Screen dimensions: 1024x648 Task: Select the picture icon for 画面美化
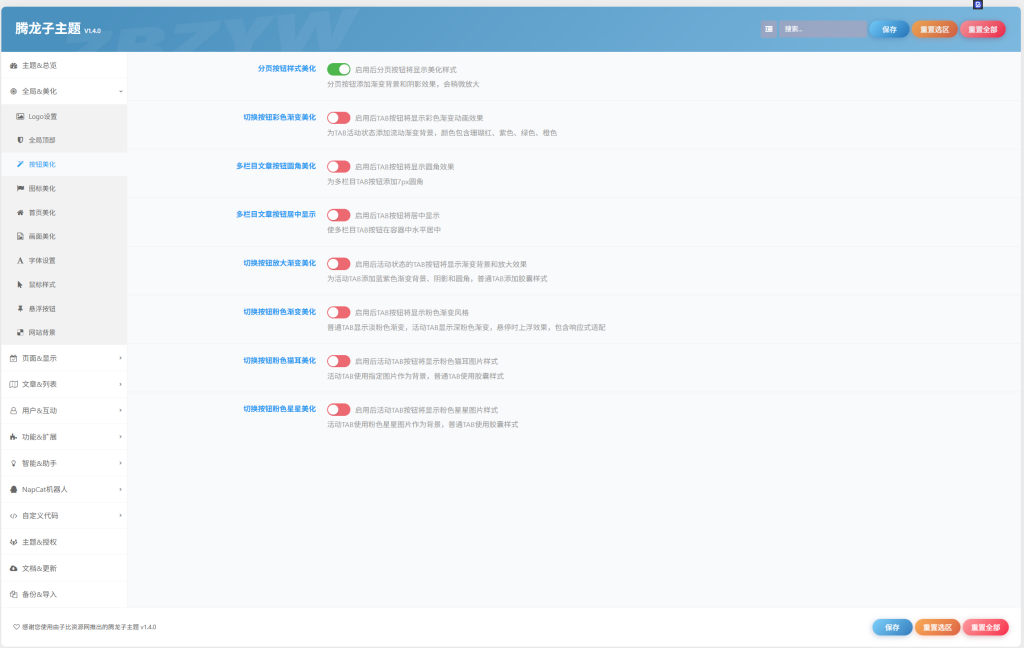coord(20,236)
